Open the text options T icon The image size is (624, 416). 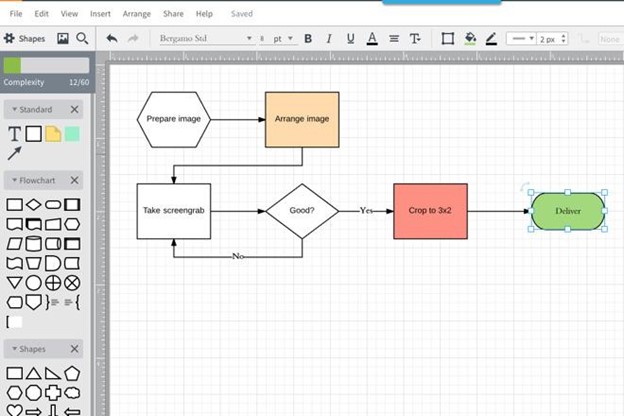click(x=415, y=39)
